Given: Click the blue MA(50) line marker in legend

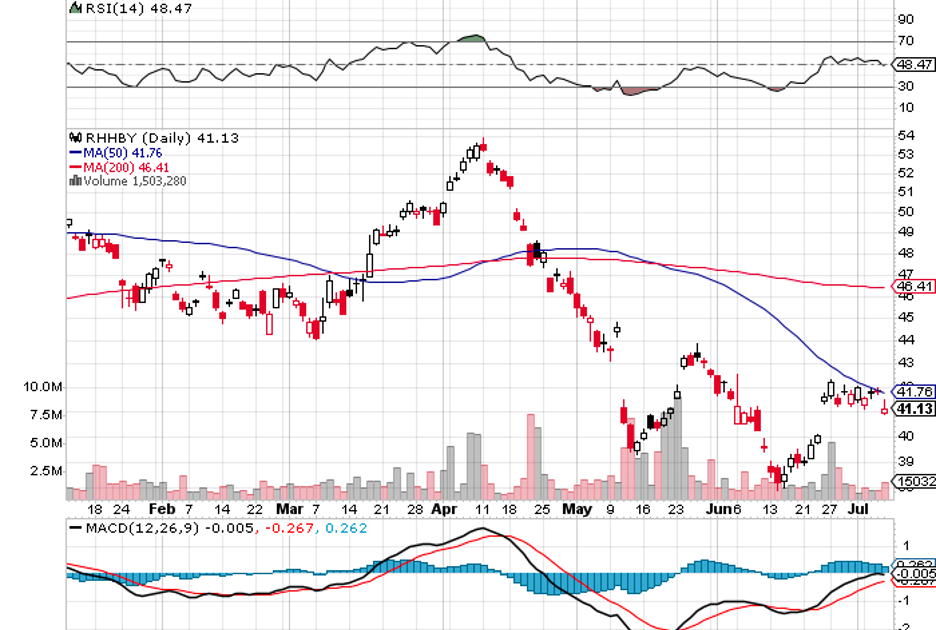Looking at the screenshot, I should (x=75, y=152).
